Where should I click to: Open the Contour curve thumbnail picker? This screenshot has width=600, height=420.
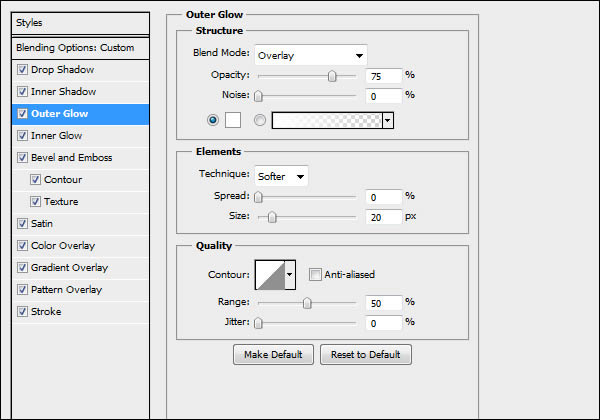click(x=270, y=273)
